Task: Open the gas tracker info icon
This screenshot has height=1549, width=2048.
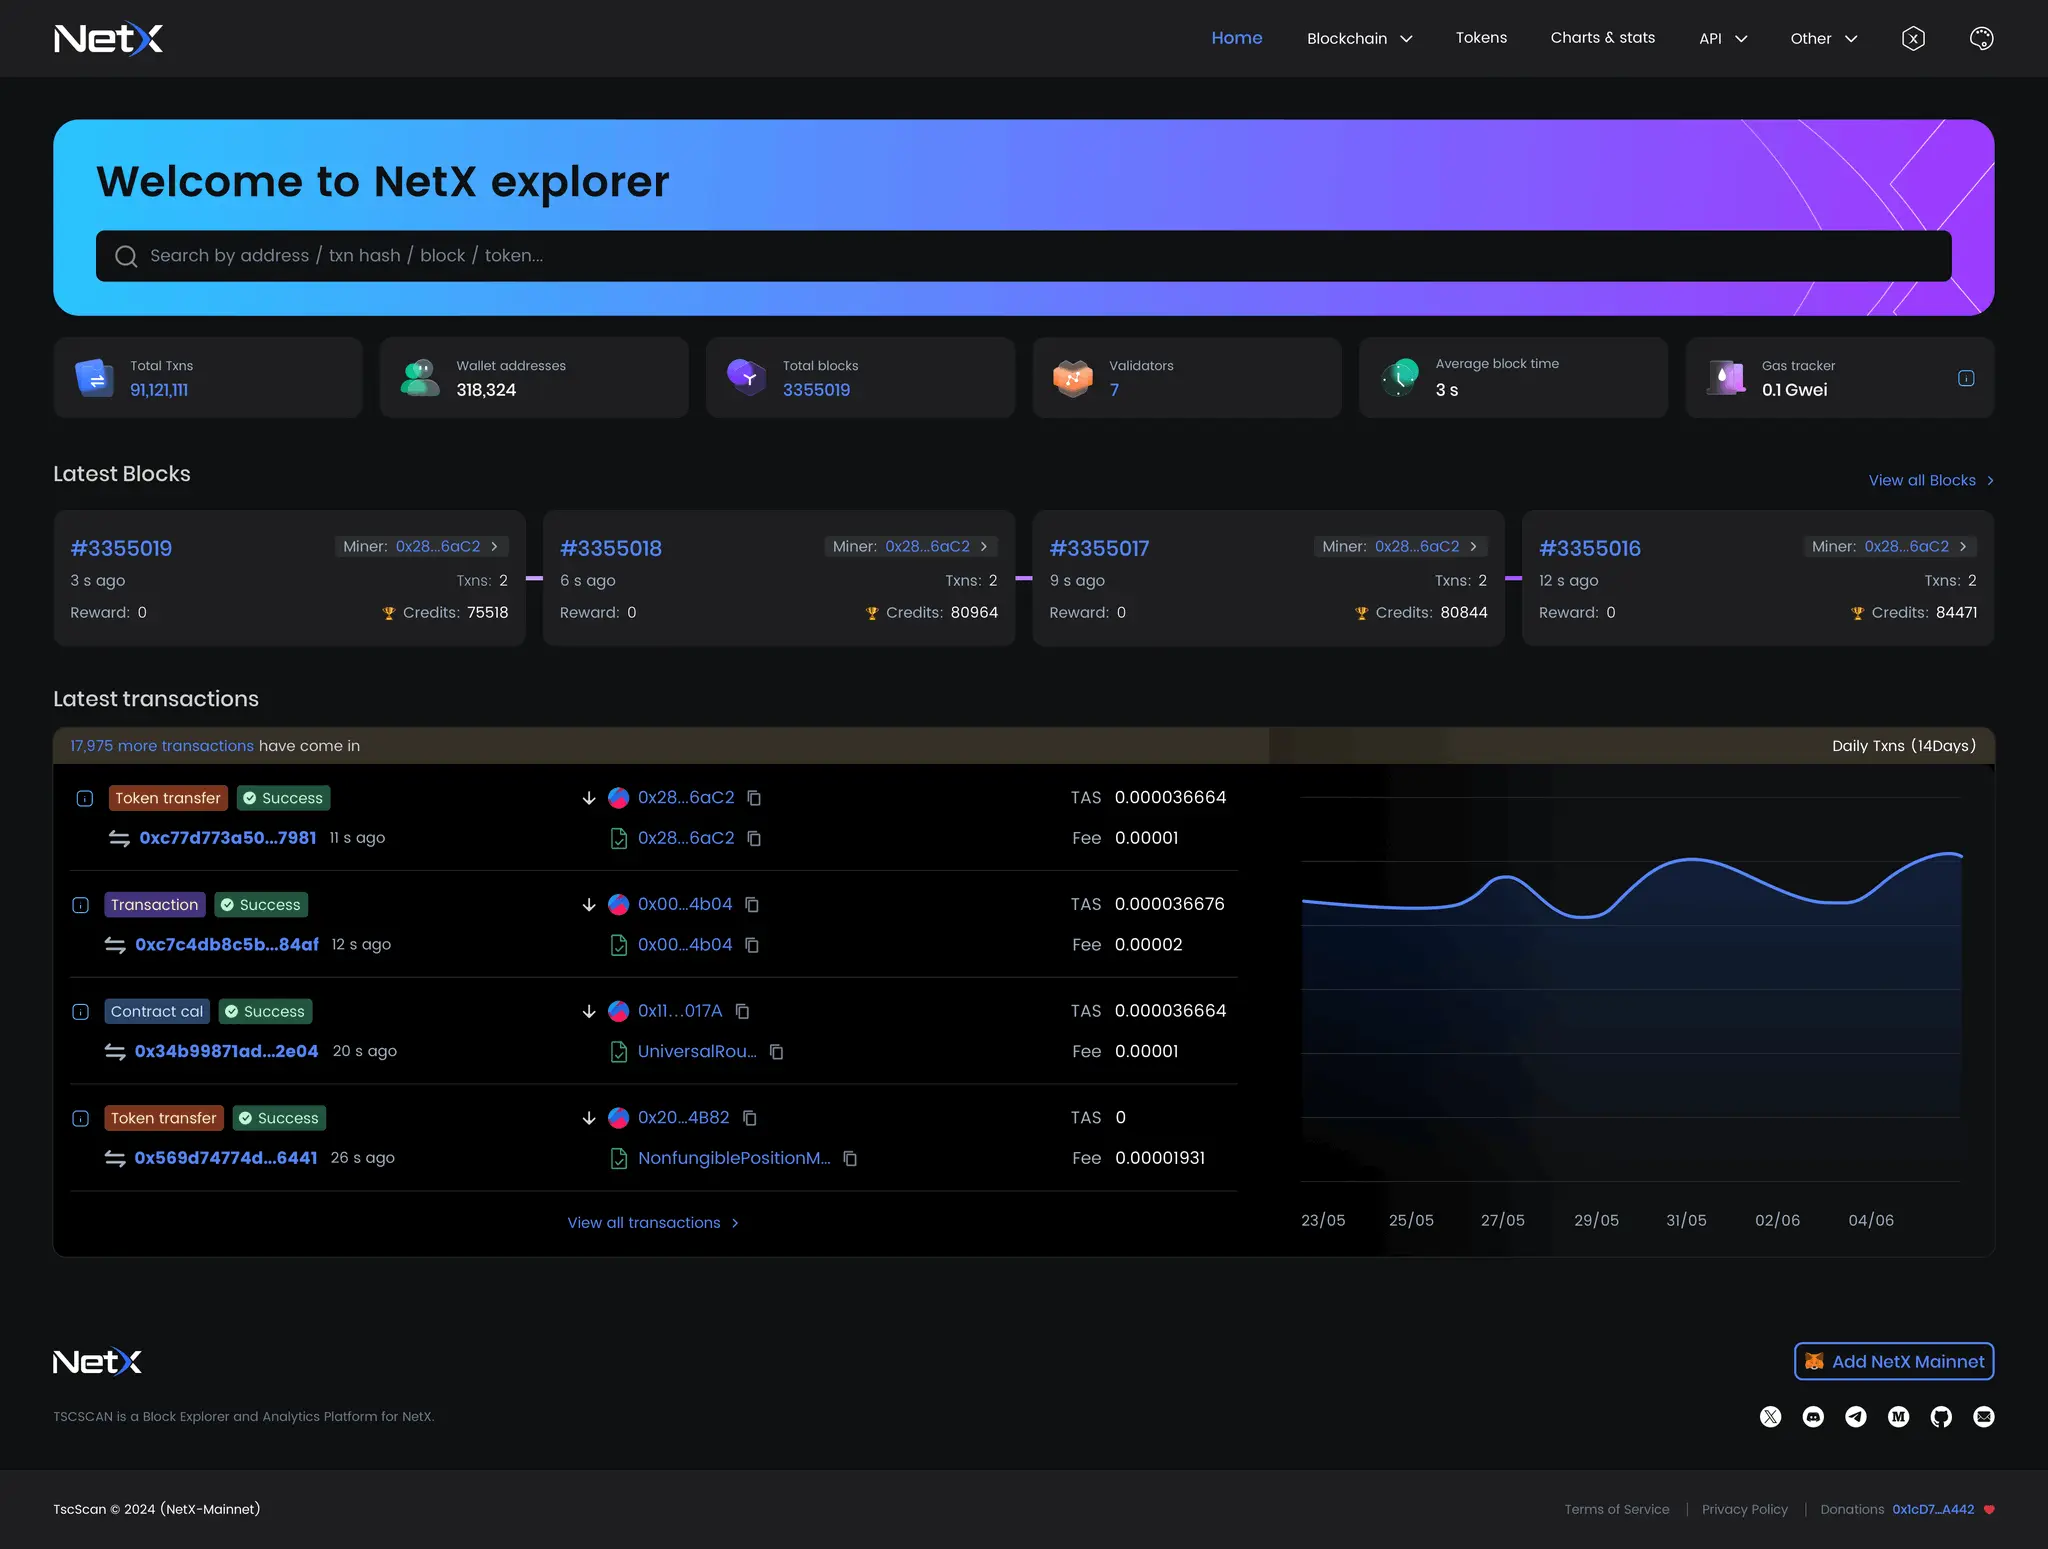Action: [1966, 378]
